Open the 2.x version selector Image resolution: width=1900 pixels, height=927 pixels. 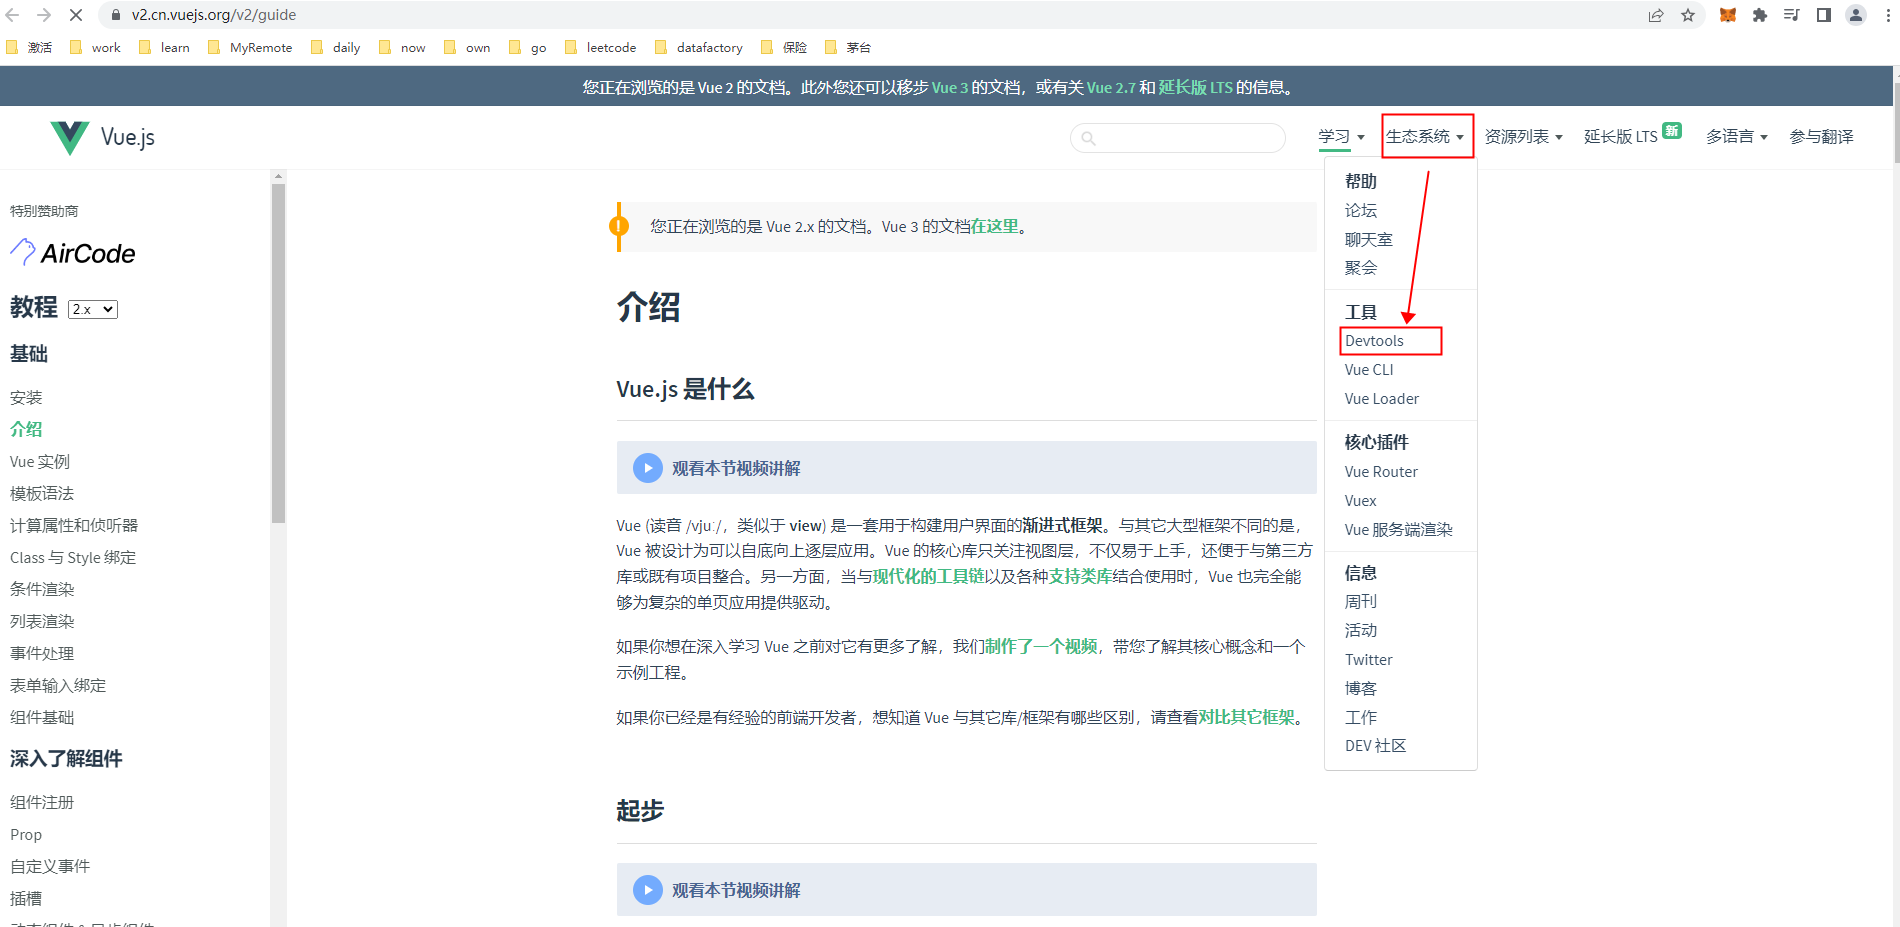click(x=93, y=309)
